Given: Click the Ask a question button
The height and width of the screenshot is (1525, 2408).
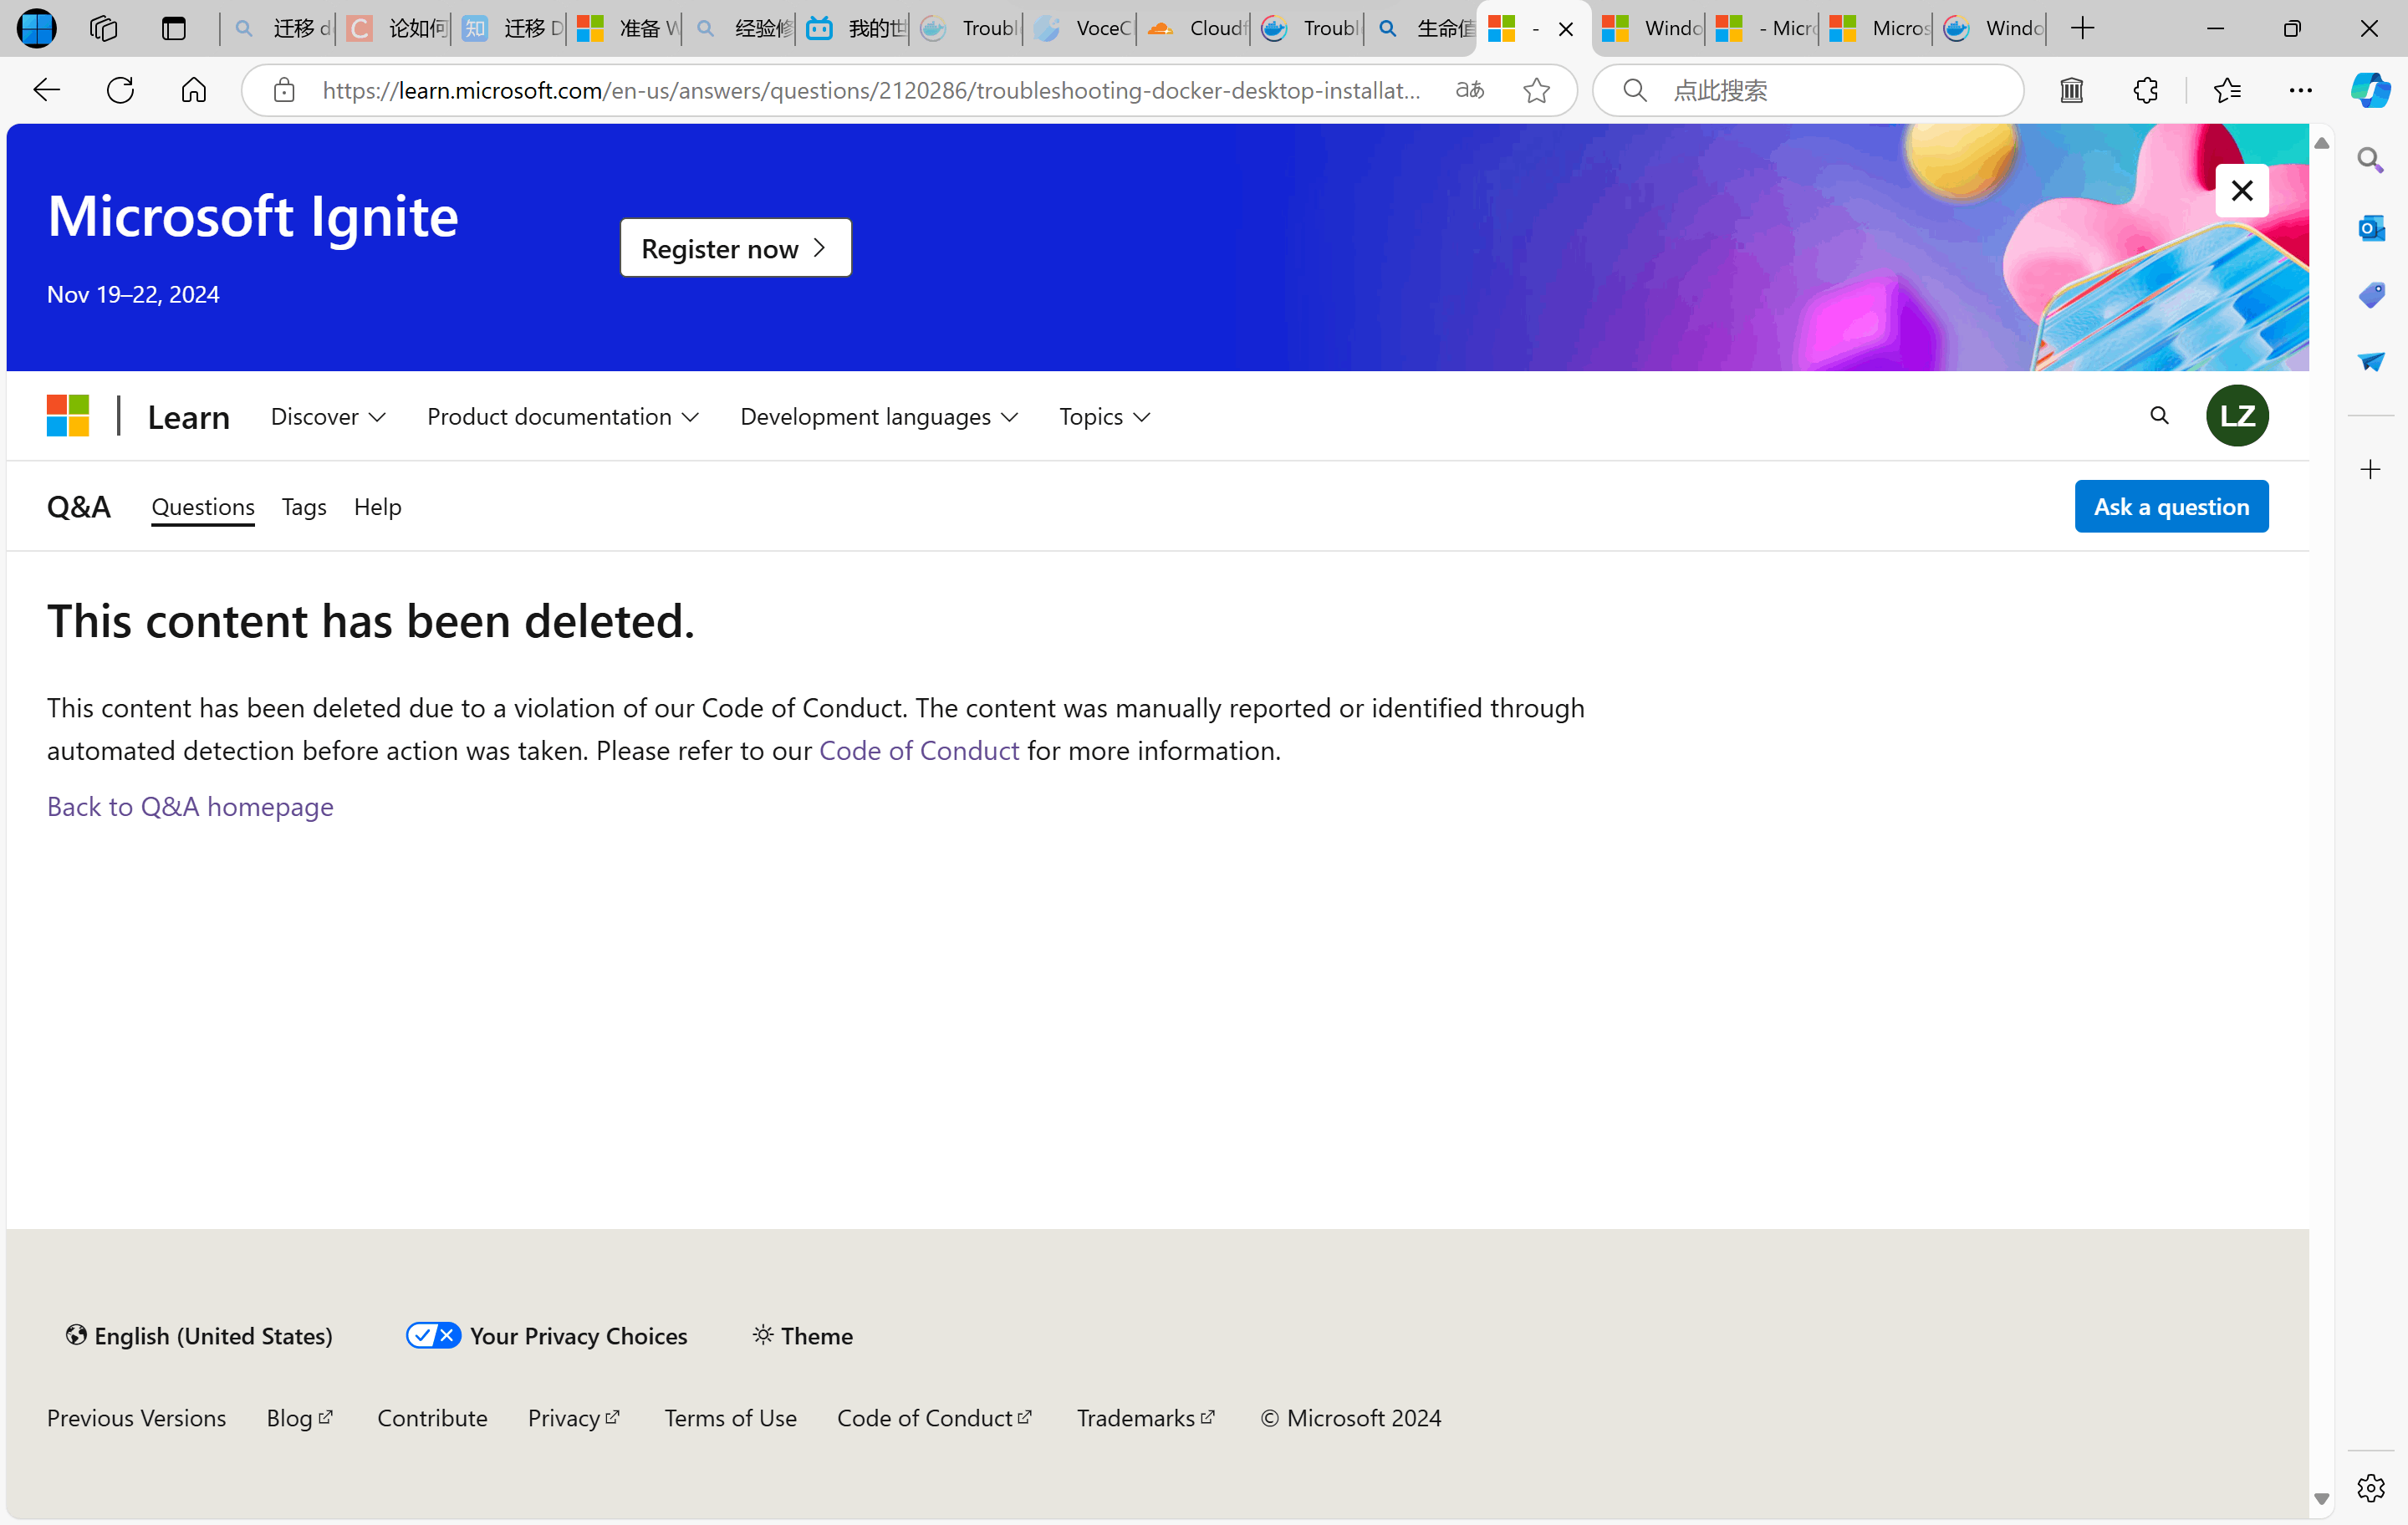Looking at the screenshot, I should (x=2171, y=507).
